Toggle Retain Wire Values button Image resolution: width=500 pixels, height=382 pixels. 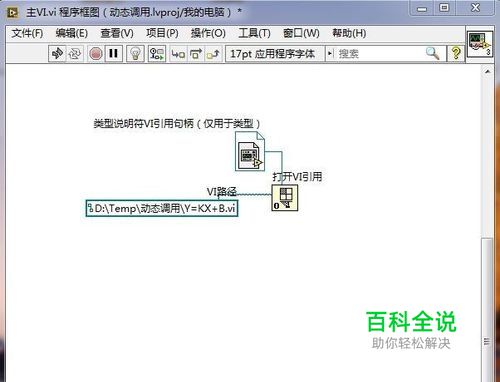tap(157, 53)
